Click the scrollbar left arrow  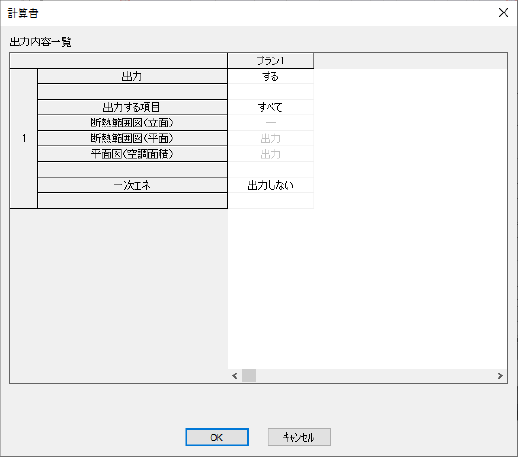point(235,376)
